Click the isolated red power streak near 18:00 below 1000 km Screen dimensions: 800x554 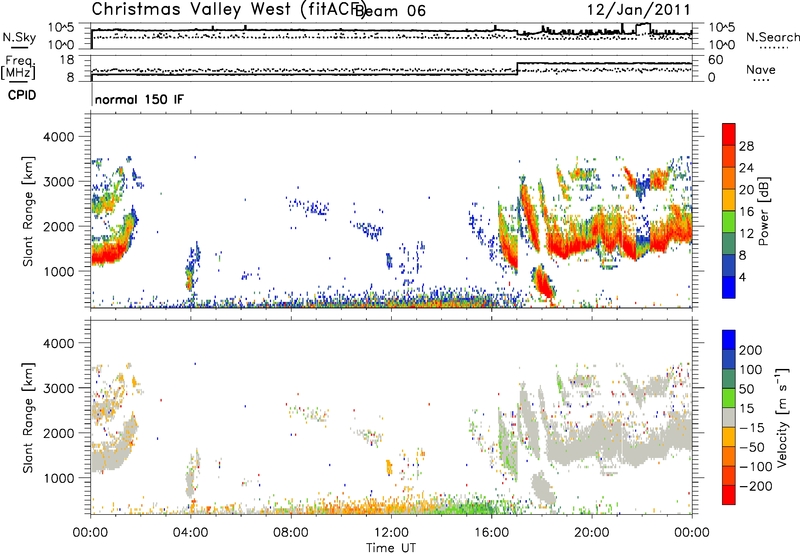click(543, 282)
